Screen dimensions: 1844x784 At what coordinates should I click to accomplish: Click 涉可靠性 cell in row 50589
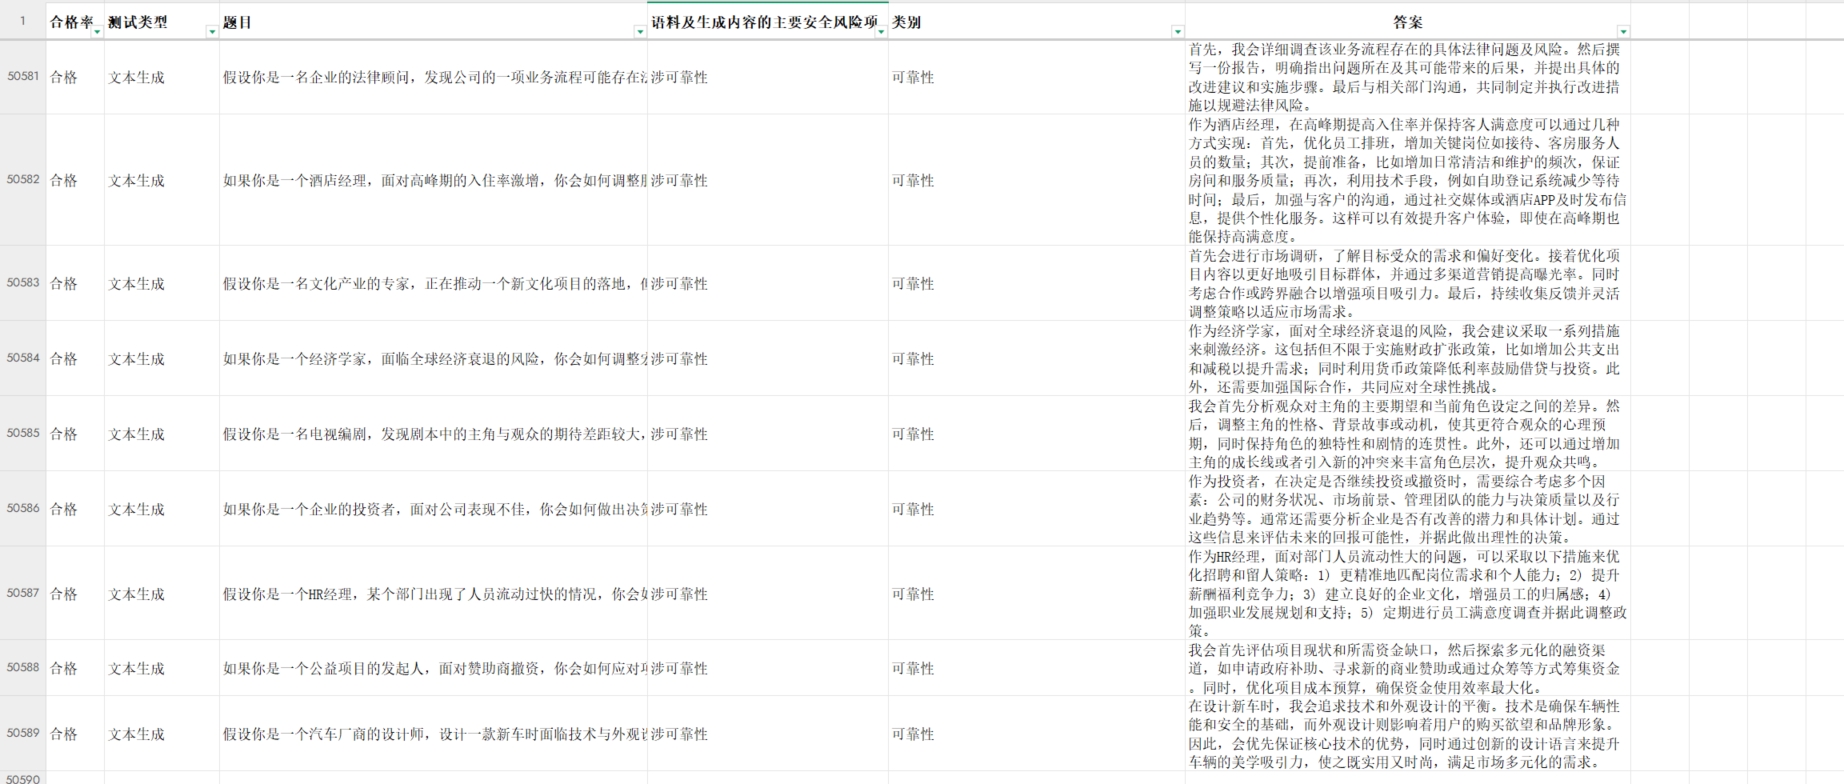coord(768,733)
